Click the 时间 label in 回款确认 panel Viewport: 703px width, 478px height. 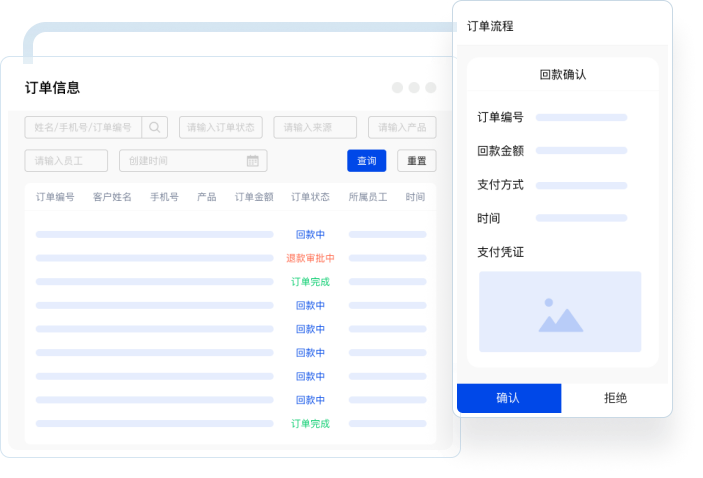(489, 218)
